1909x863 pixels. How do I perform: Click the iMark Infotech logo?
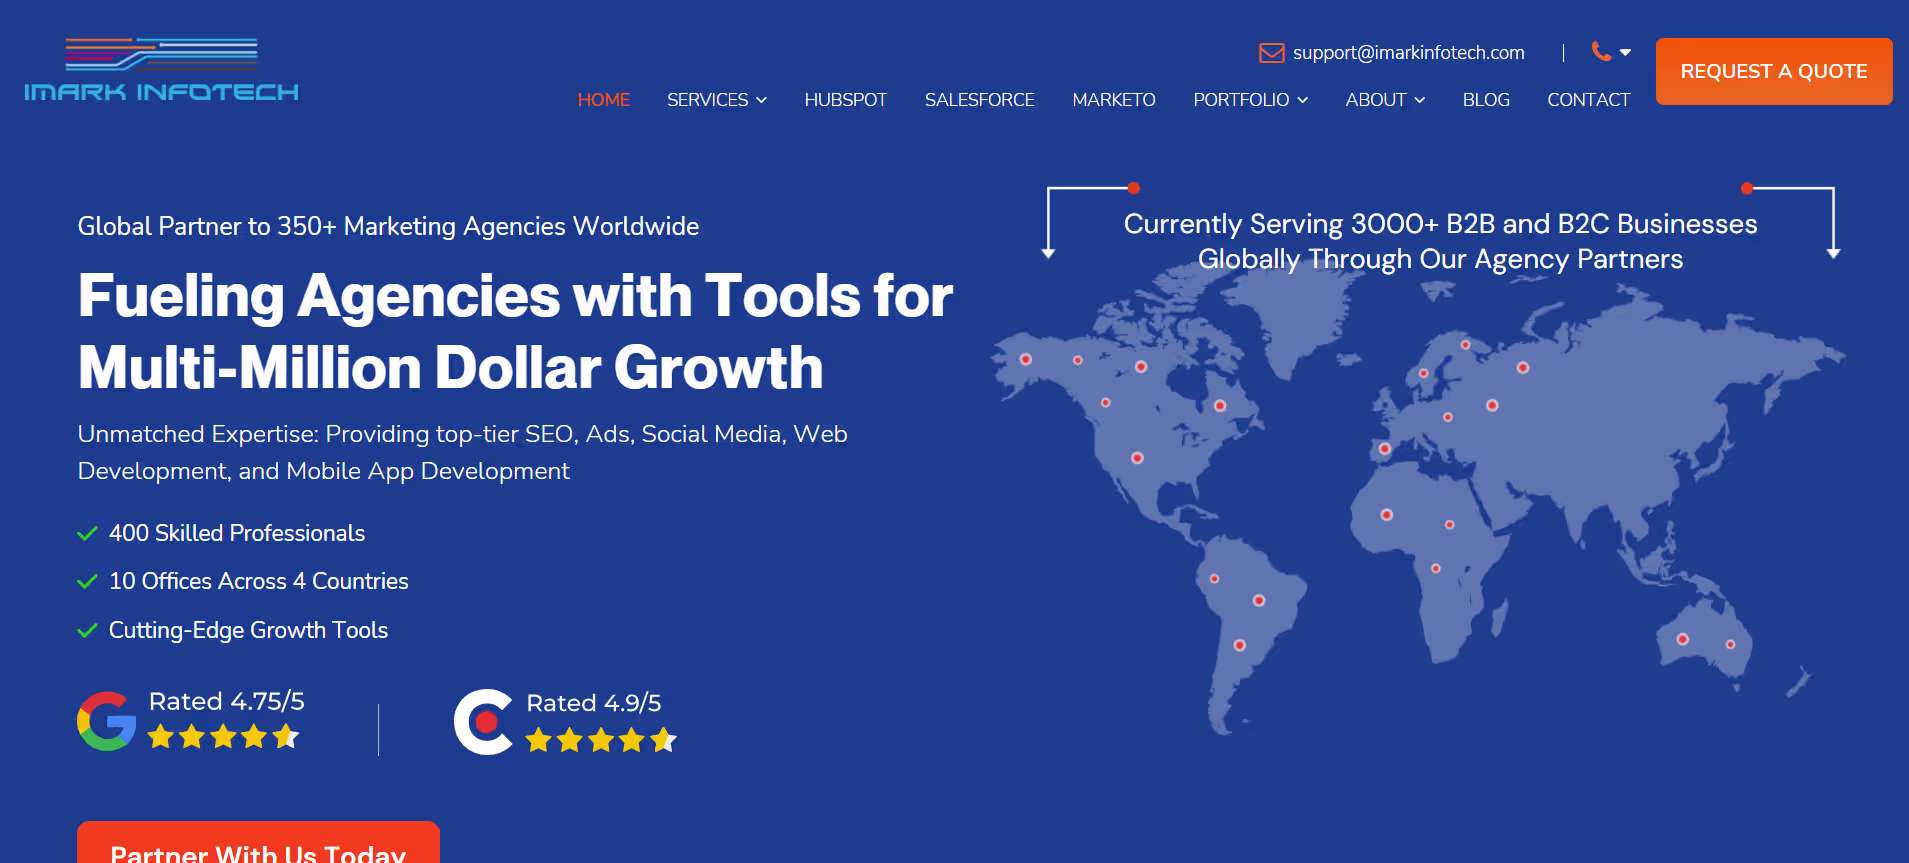pos(161,70)
